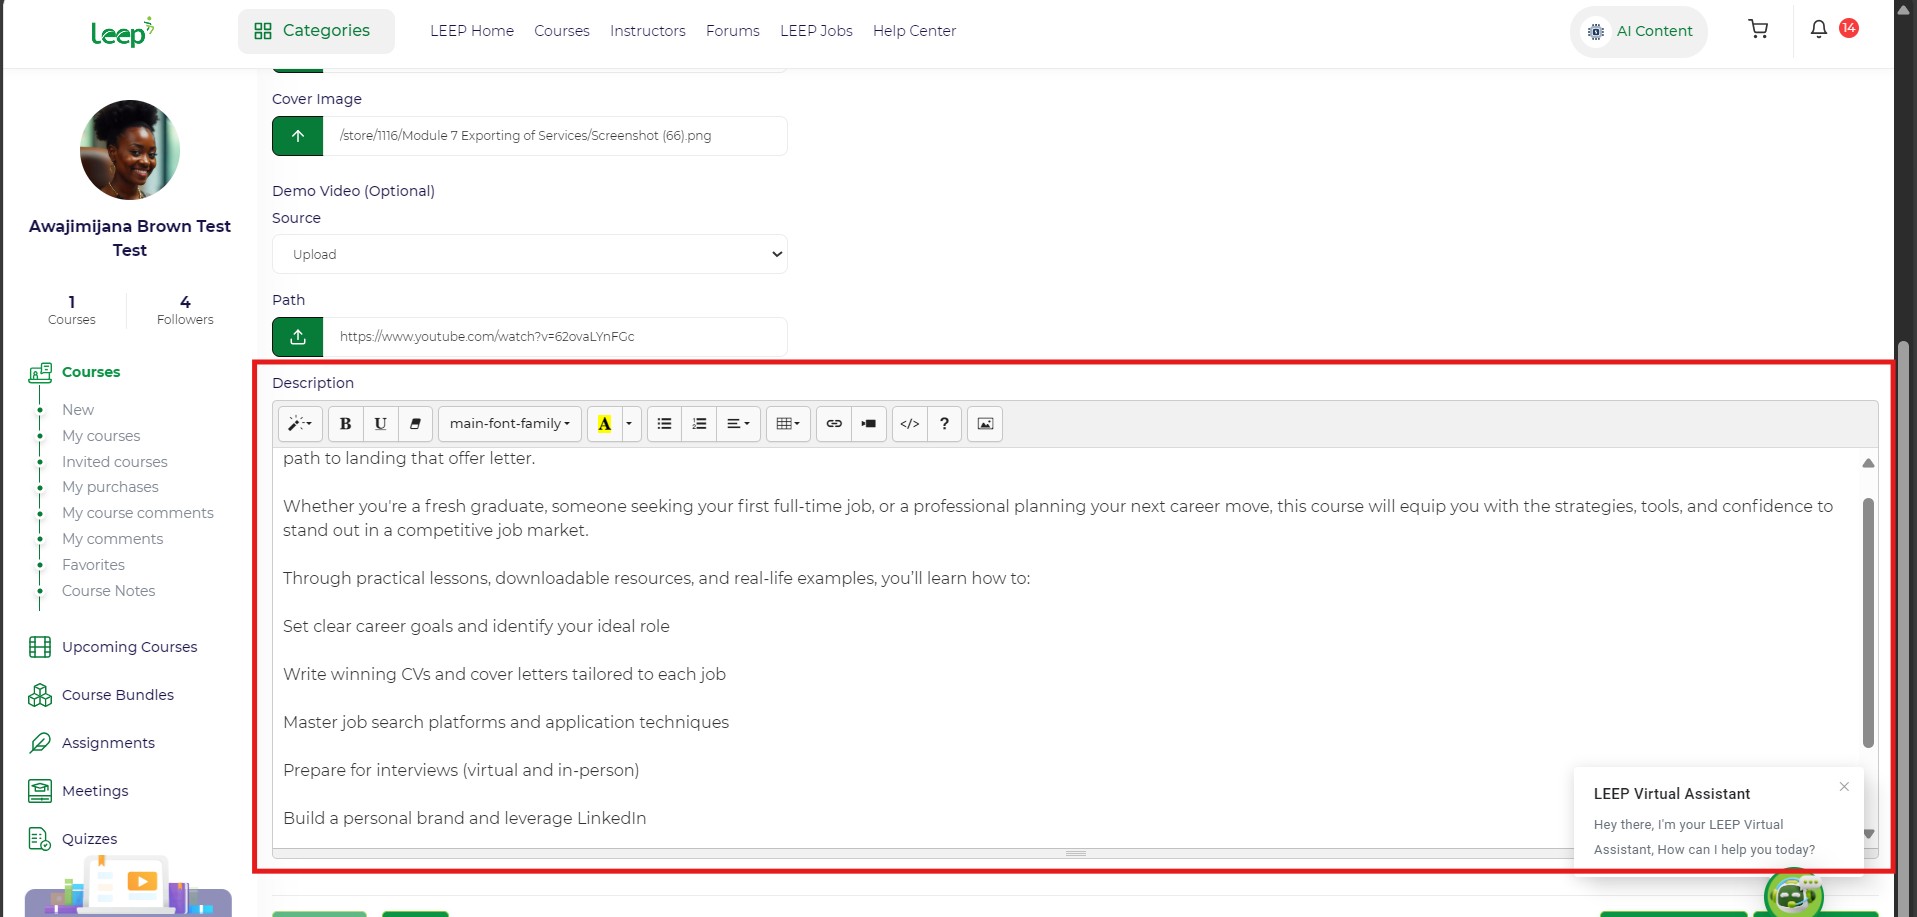Viewport: 1917px width, 917px height.
Task: Toggle underline formatting in the editor
Action: (x=380, y=424)
